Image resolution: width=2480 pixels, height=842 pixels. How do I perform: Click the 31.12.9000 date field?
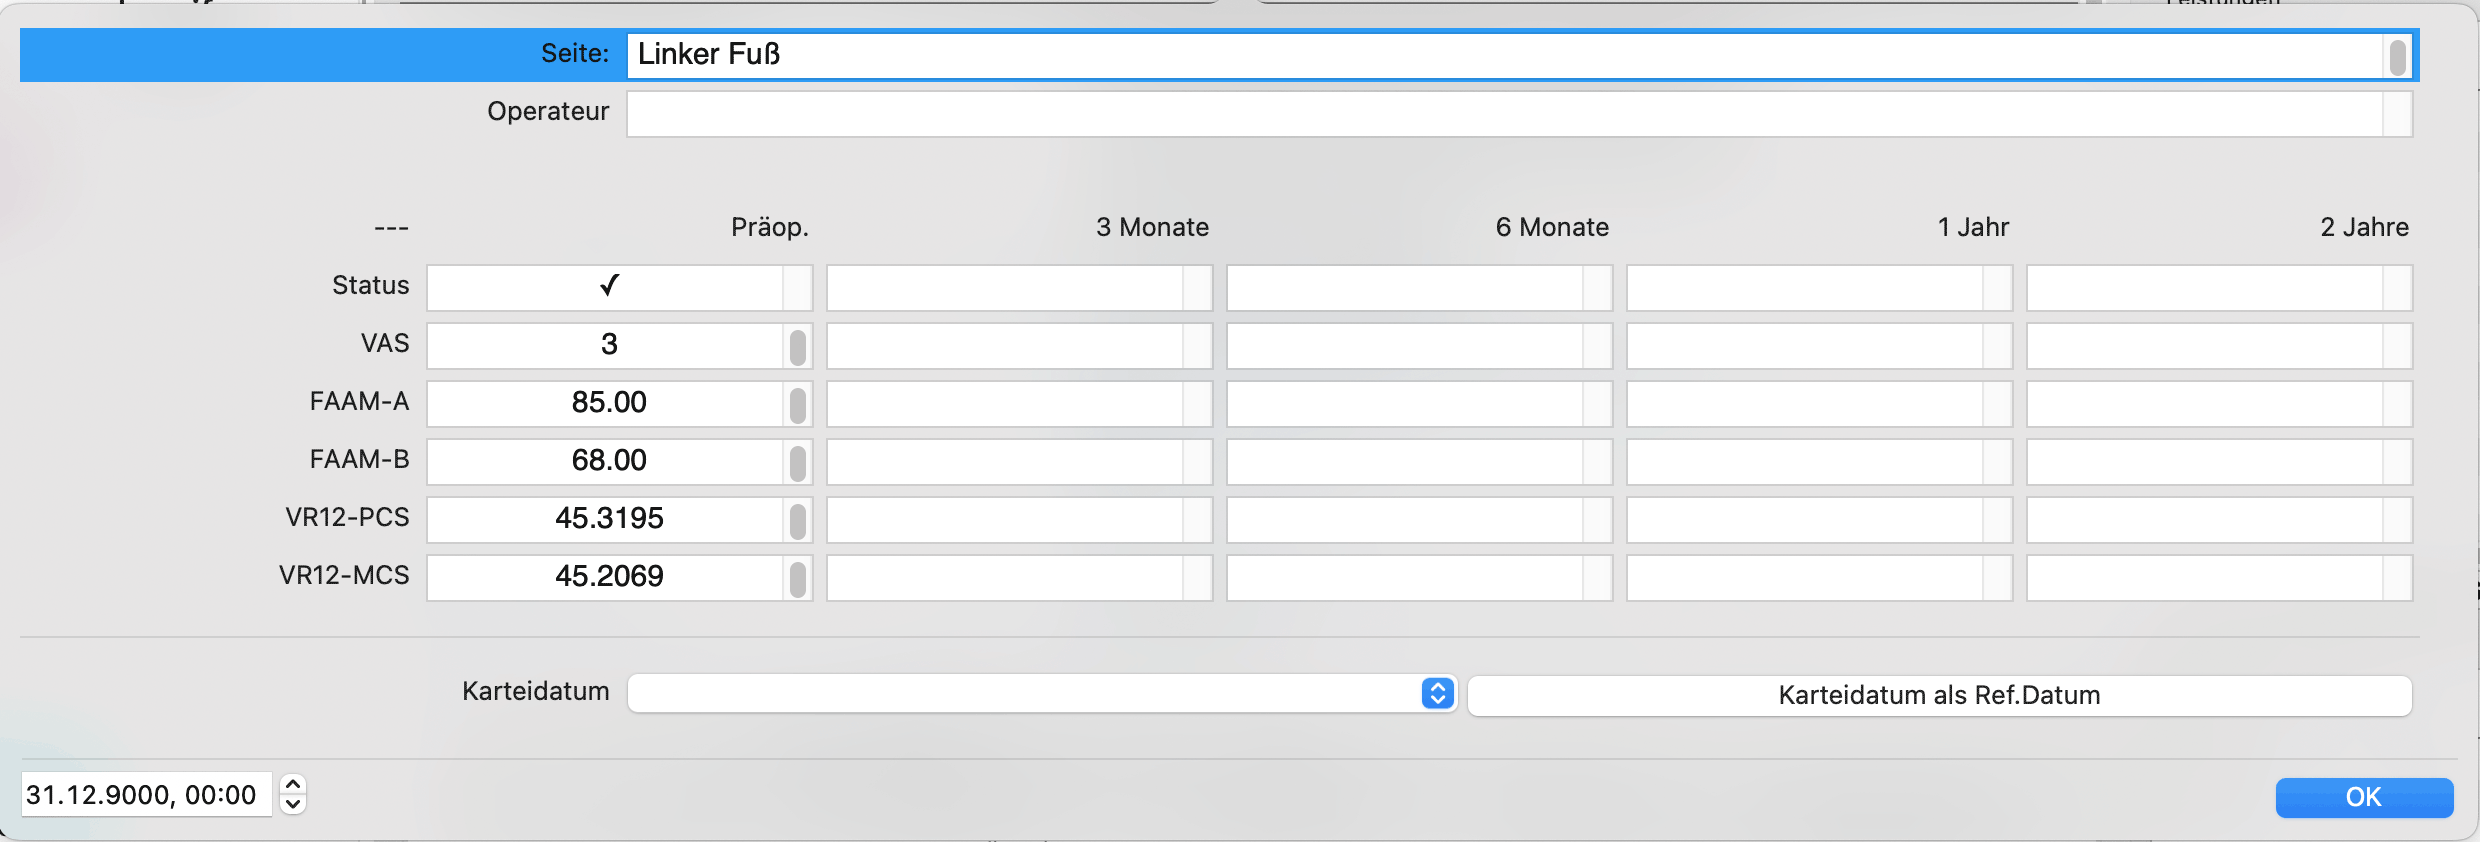pos(146,794)
